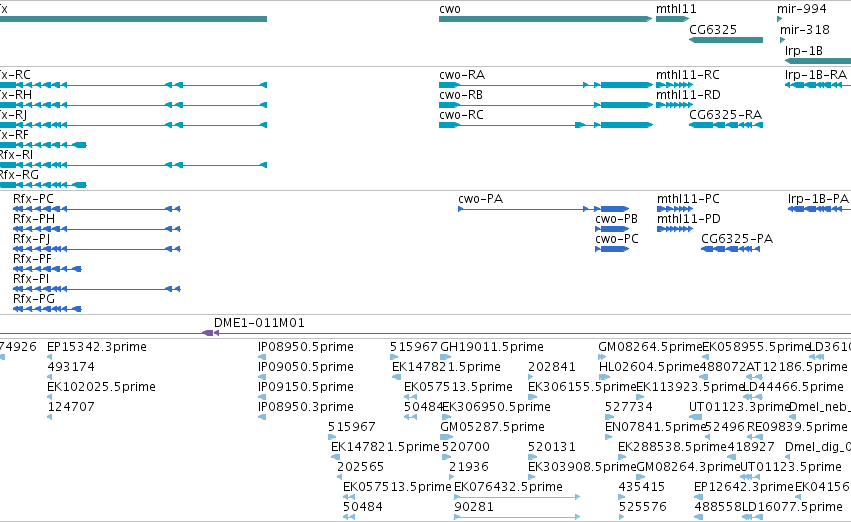Click the 21936 EST label

point(468,467)
